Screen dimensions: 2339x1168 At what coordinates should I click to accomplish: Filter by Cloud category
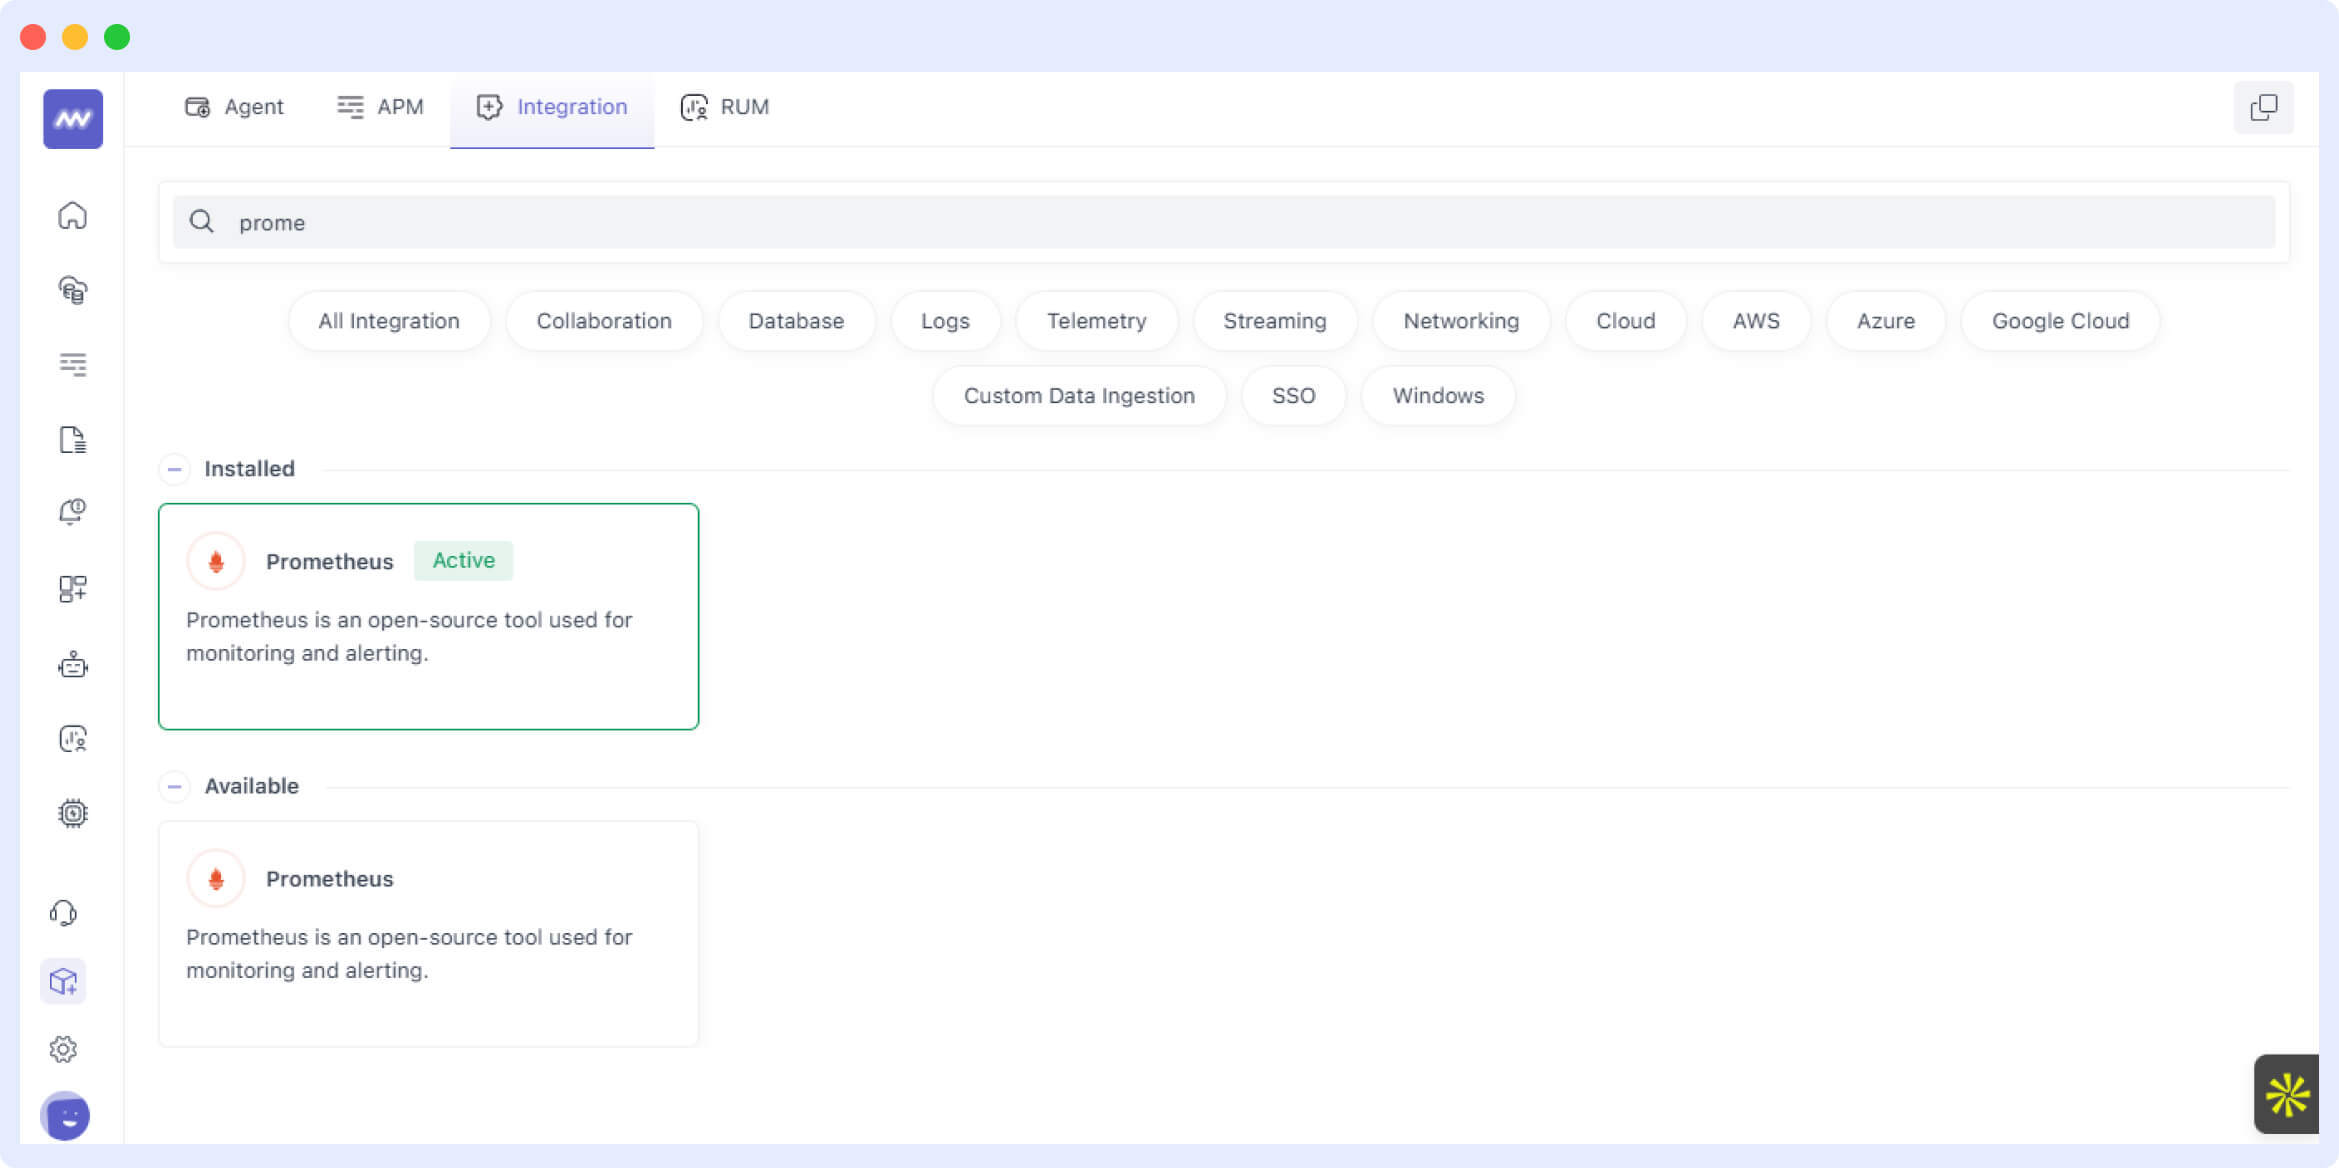coord(1626,321)
